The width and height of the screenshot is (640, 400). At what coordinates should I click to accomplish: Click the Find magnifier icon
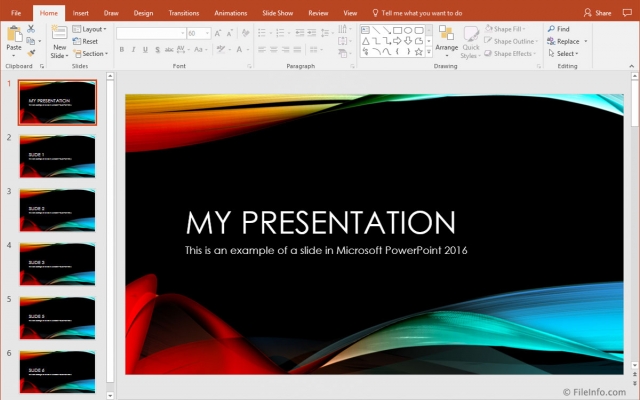point(551,29)
